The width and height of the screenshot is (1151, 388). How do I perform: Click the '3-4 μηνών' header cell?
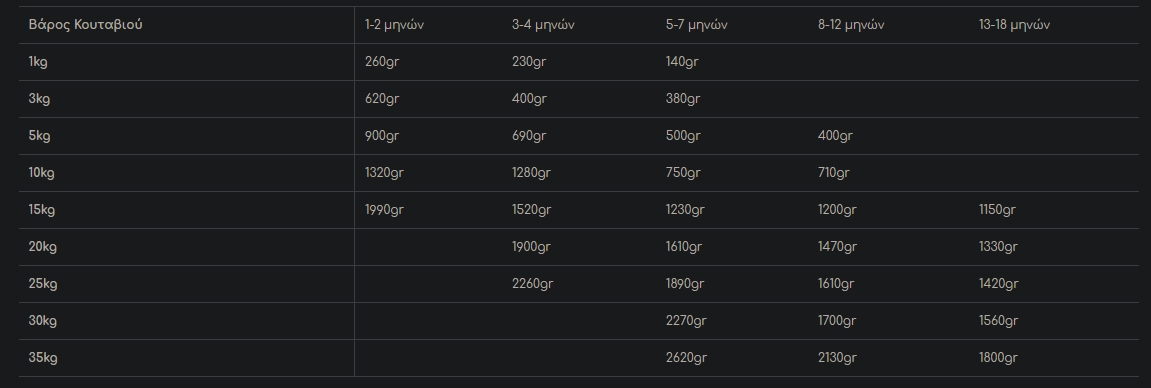click(x=543, y=25)
